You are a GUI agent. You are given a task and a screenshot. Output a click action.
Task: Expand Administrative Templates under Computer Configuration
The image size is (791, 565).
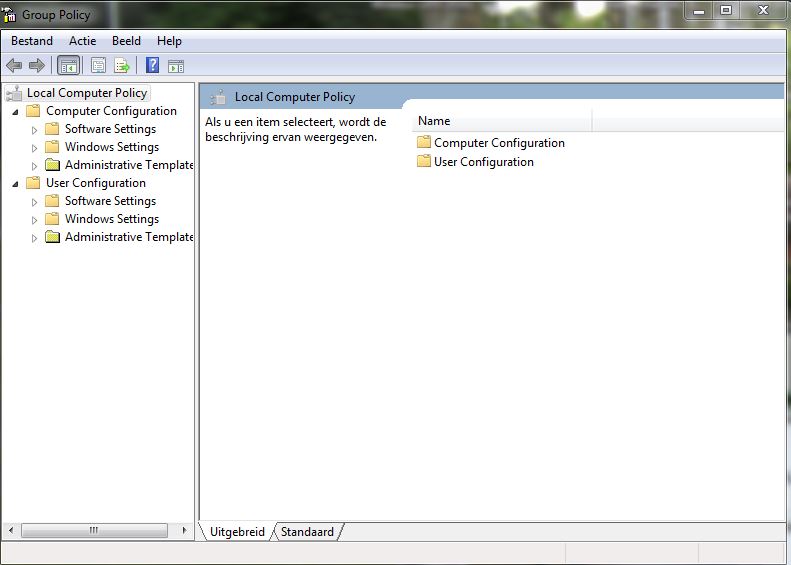tap(34, 166)
